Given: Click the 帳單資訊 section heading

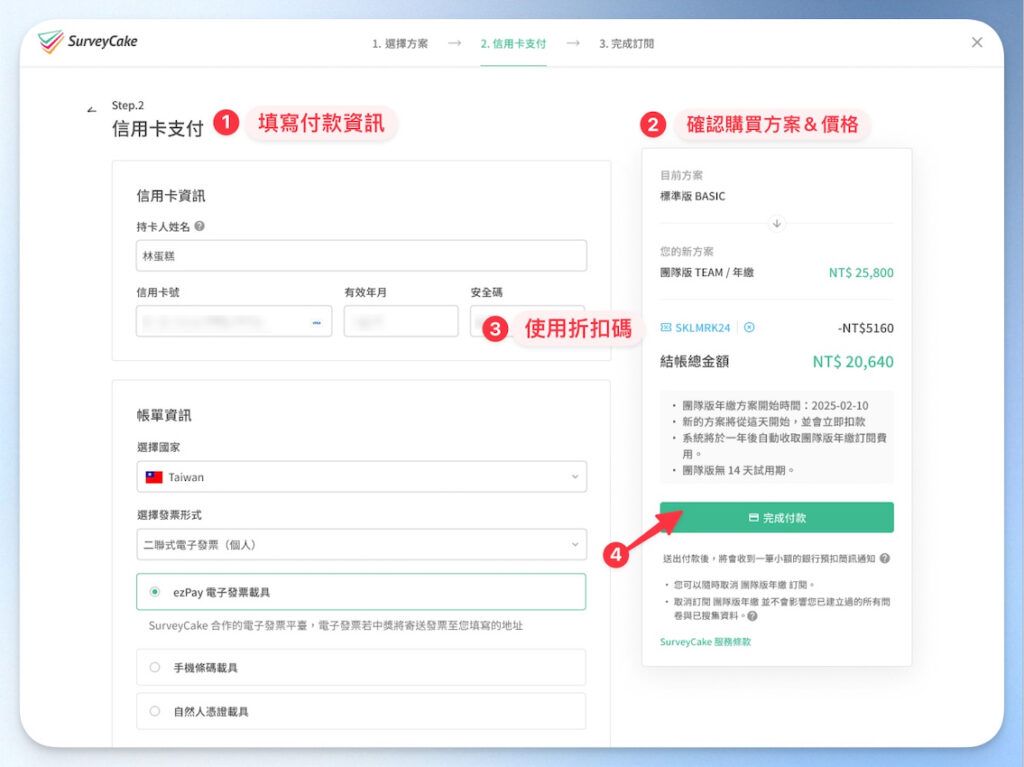Looking at the screenshot, I should 164,415.
